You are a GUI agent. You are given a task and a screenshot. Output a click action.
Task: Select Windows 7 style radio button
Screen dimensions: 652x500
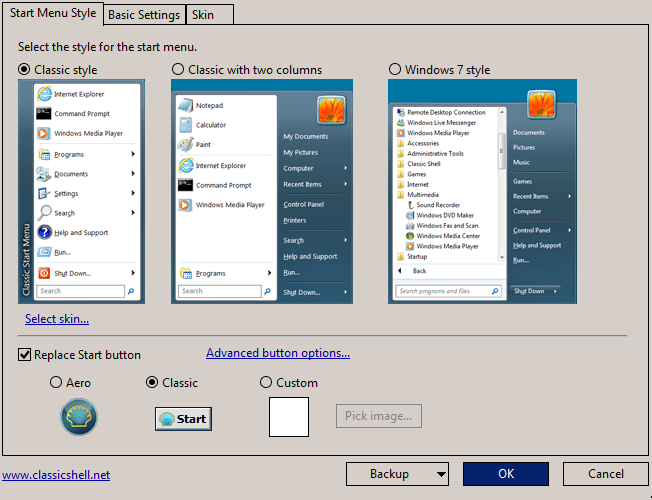pyautogui.click(x=395, y=69)
